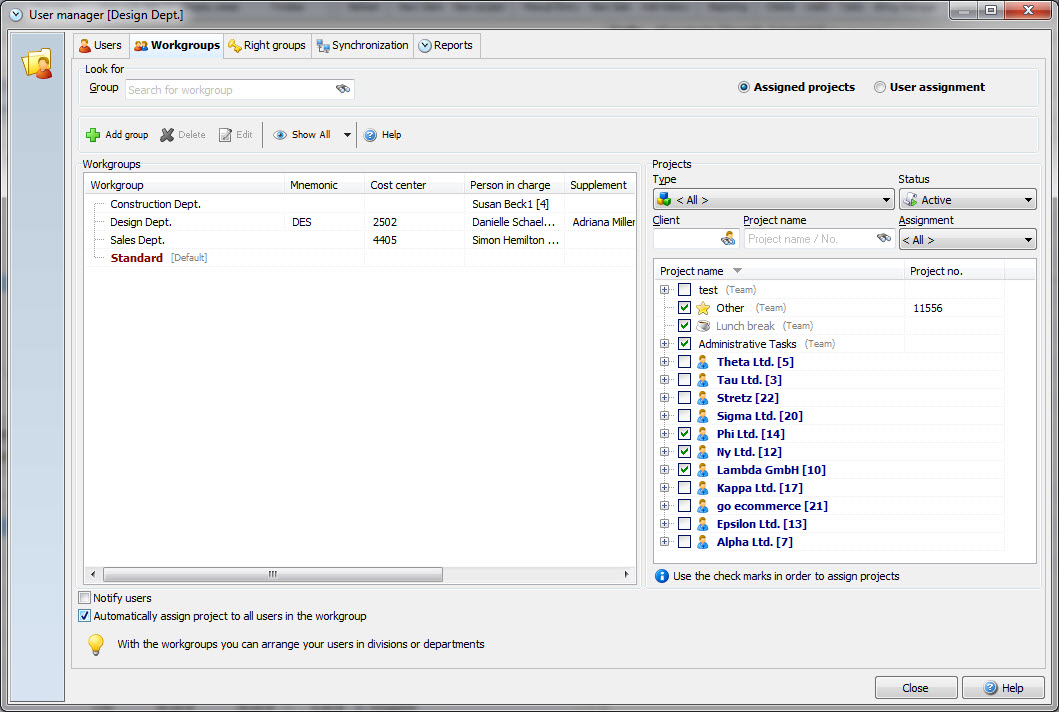Click the toolbar Help question mark icon
Image resolution: width=1059 pixels, height=712 pixels.
(370, 135)
